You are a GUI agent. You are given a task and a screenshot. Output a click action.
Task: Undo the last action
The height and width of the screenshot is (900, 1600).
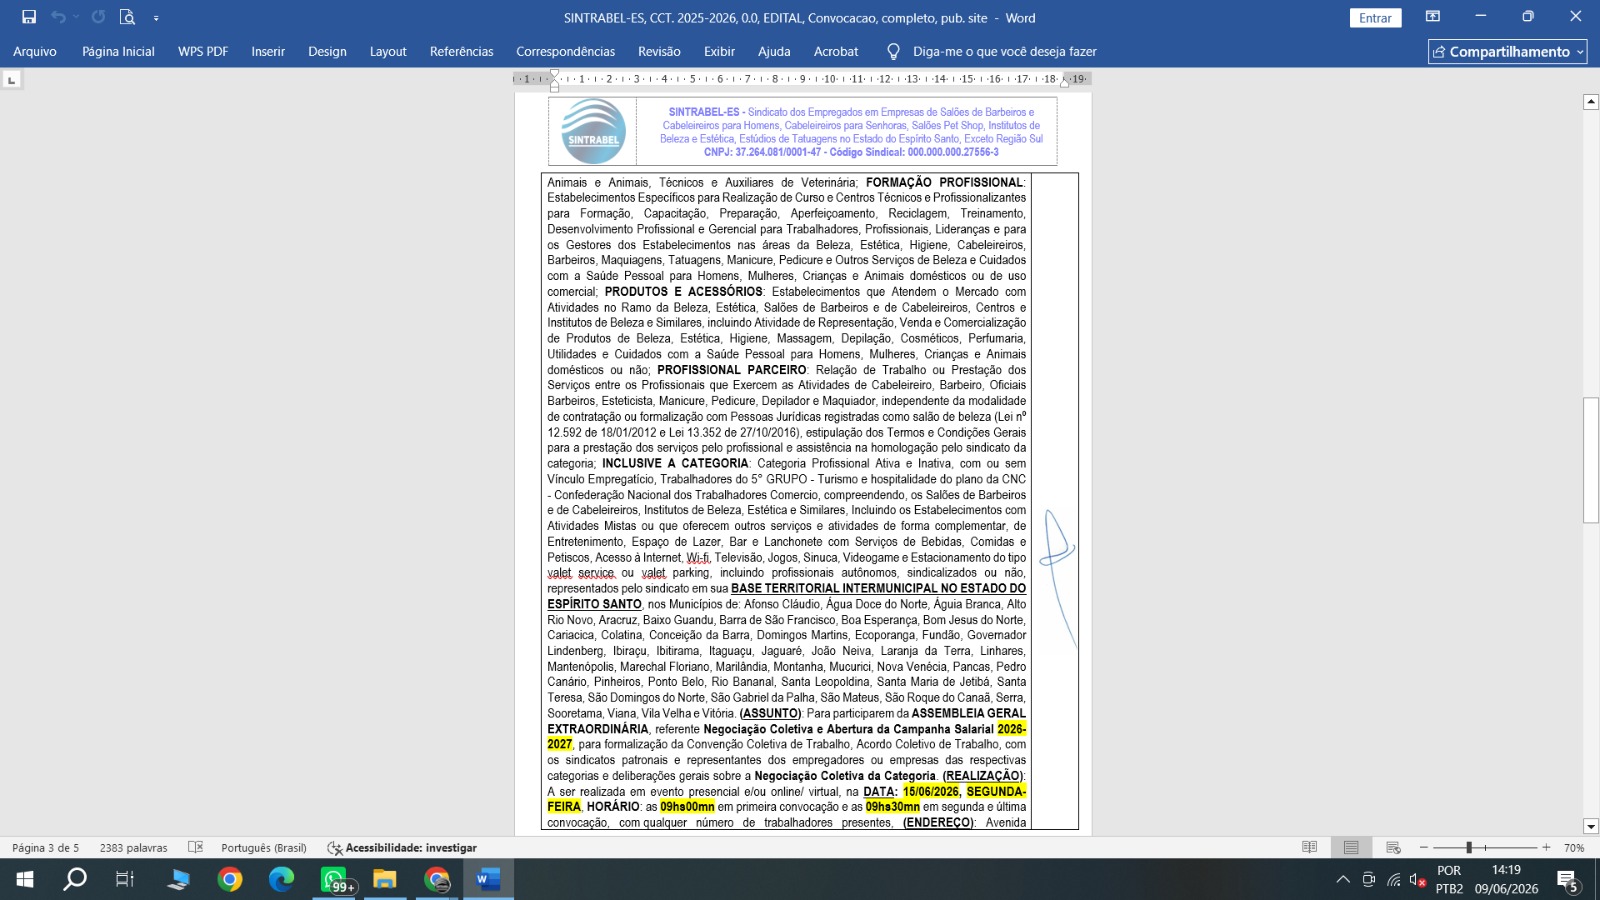point(58,17)
